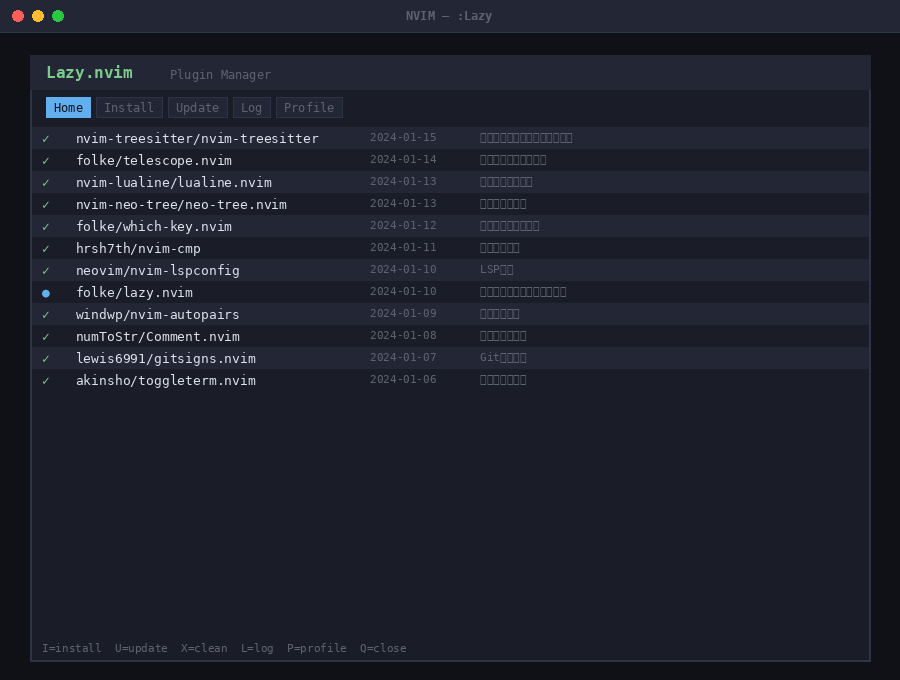Click the L=log shortcut hint
Screen dimensions: 900x680
pos(257,648)
